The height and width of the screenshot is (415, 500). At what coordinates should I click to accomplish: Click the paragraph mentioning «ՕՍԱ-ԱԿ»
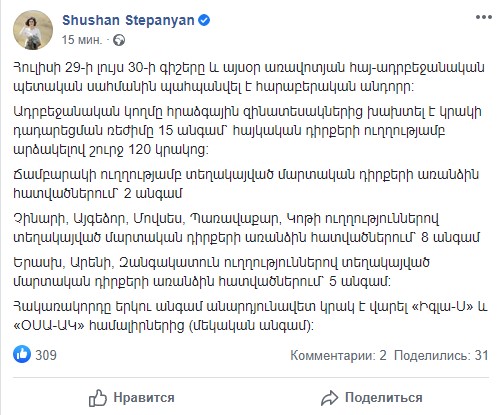click(250, 316)
